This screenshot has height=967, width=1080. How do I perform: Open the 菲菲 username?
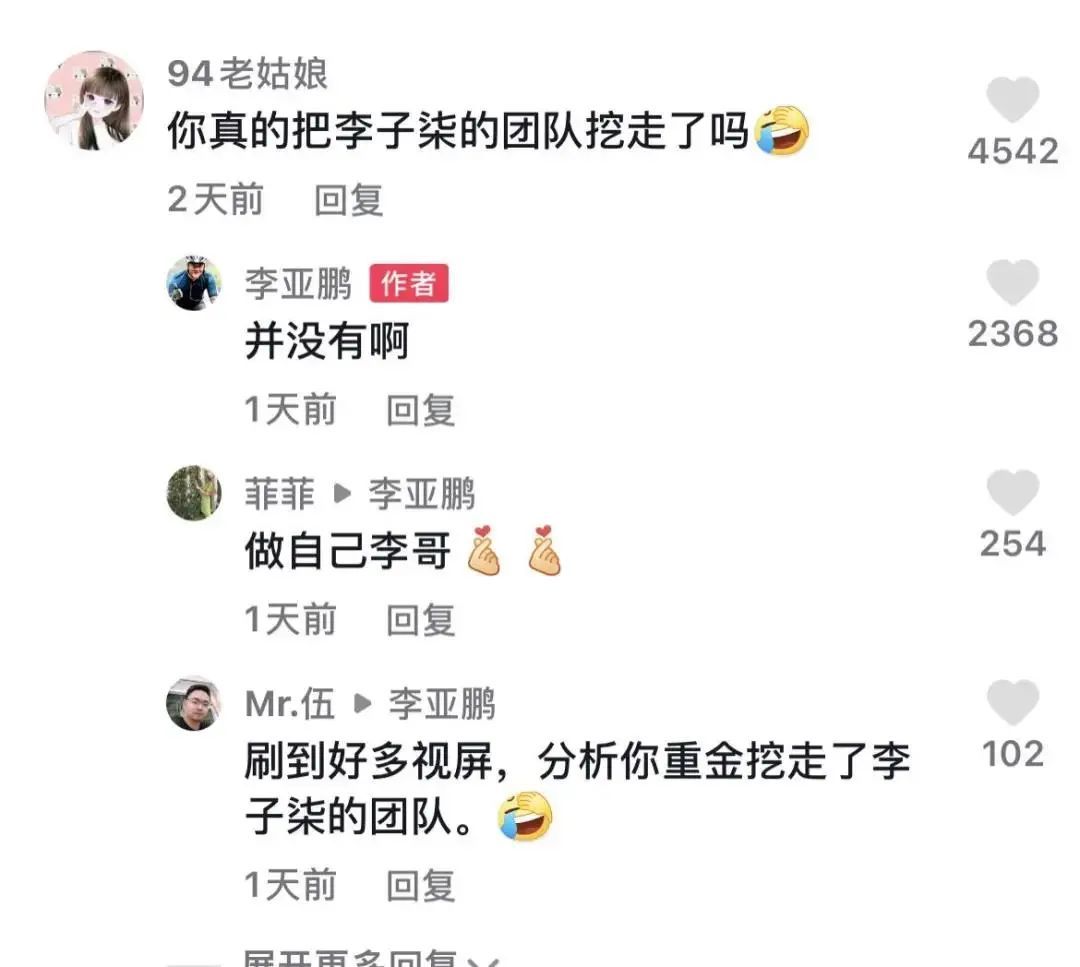(x=280, y=494)
